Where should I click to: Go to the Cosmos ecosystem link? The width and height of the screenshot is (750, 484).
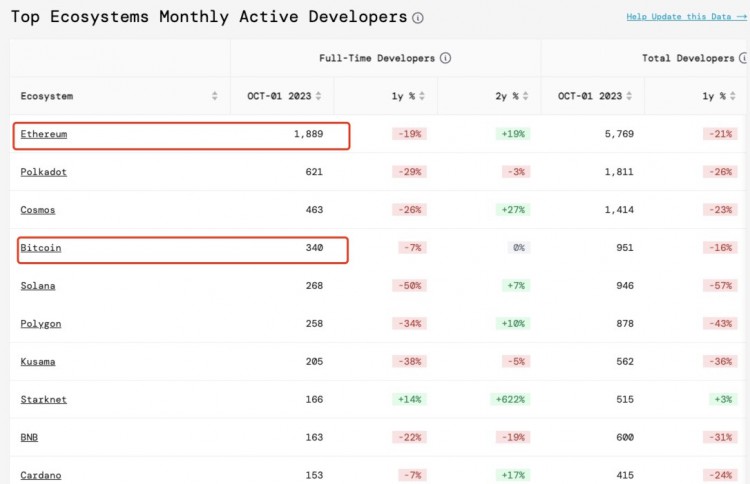click(x=38, y=210)
